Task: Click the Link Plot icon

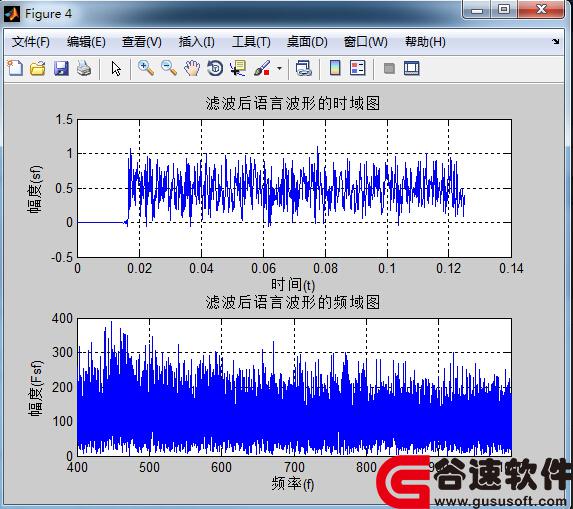Action: pos(304,68)
